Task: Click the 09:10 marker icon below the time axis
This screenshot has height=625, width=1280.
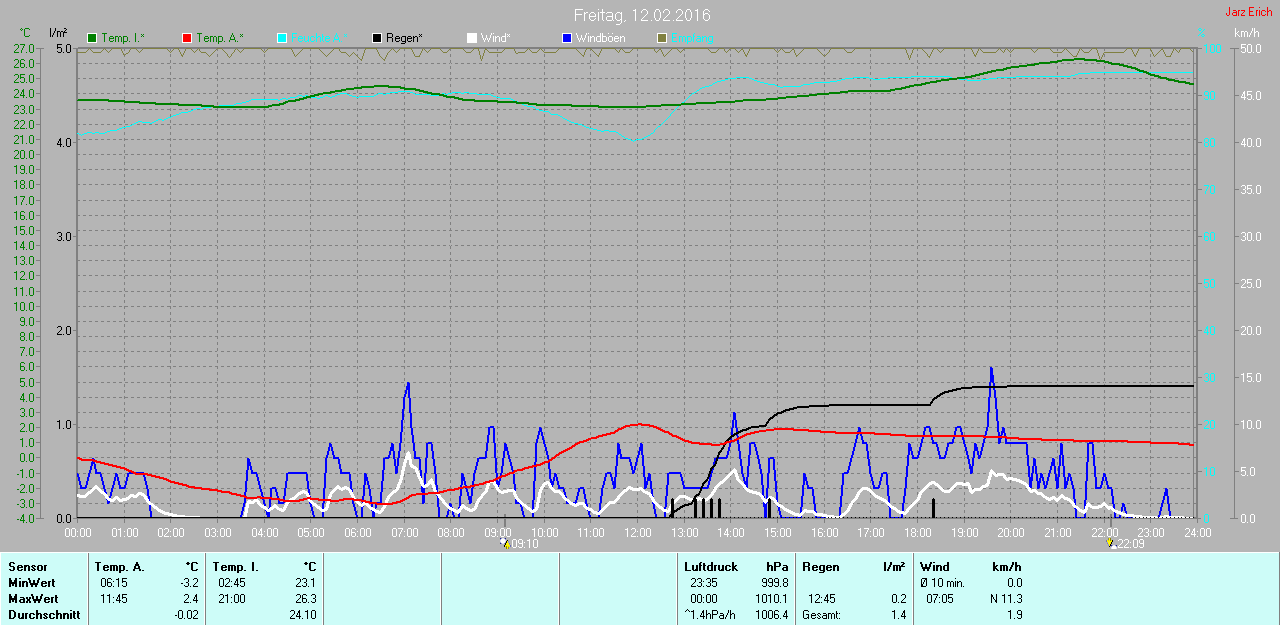Action: 504,544
